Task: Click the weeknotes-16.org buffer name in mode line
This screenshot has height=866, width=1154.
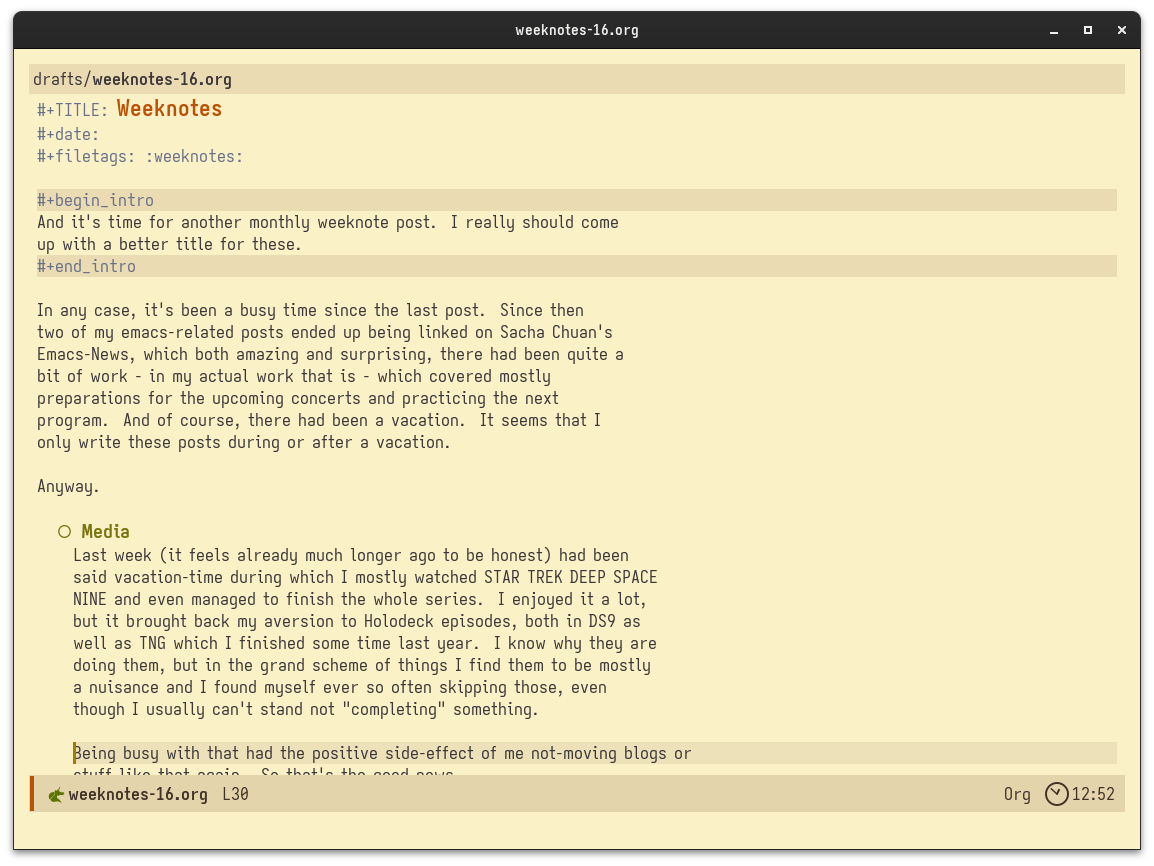Action: [138, 794]
